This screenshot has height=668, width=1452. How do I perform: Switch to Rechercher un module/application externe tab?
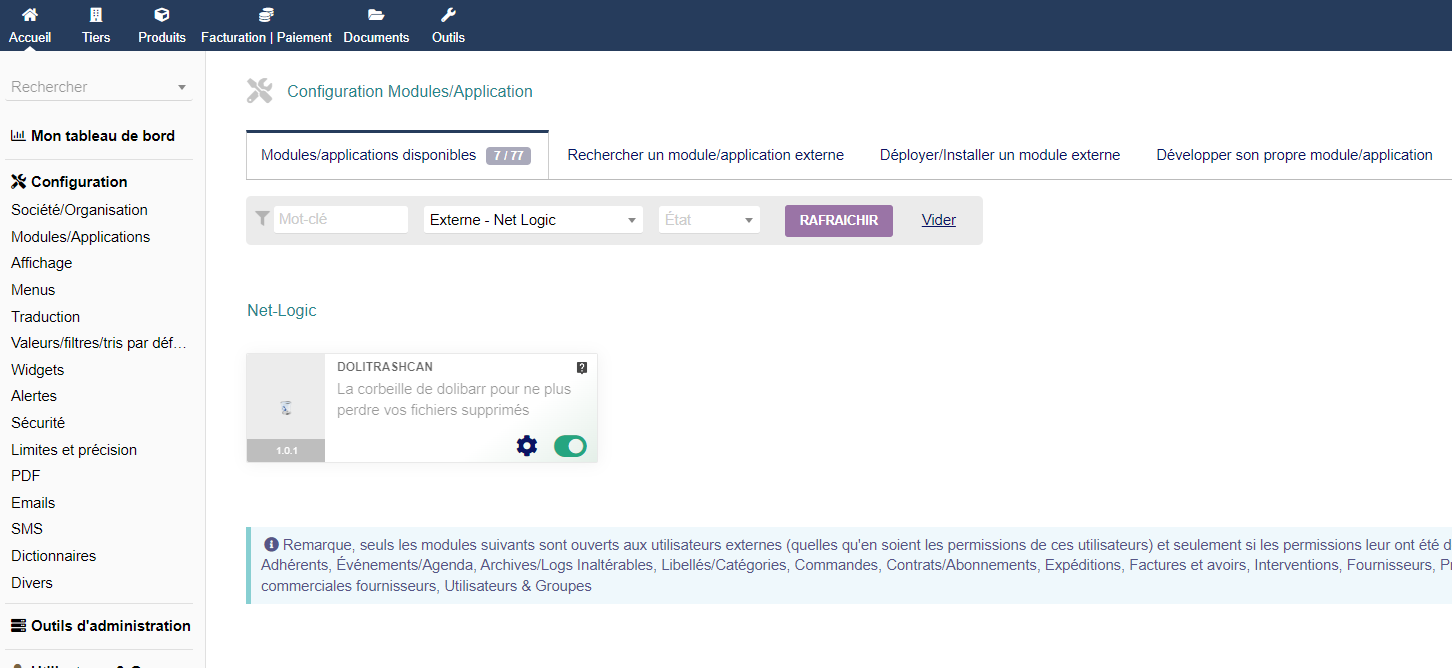pyautogui.click(x=706, y=155)
